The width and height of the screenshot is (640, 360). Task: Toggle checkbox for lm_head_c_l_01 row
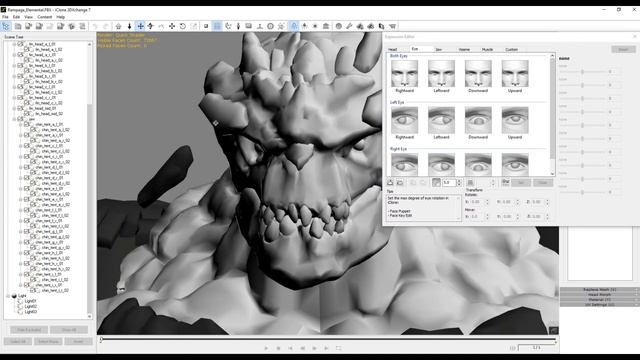[20, 87]
